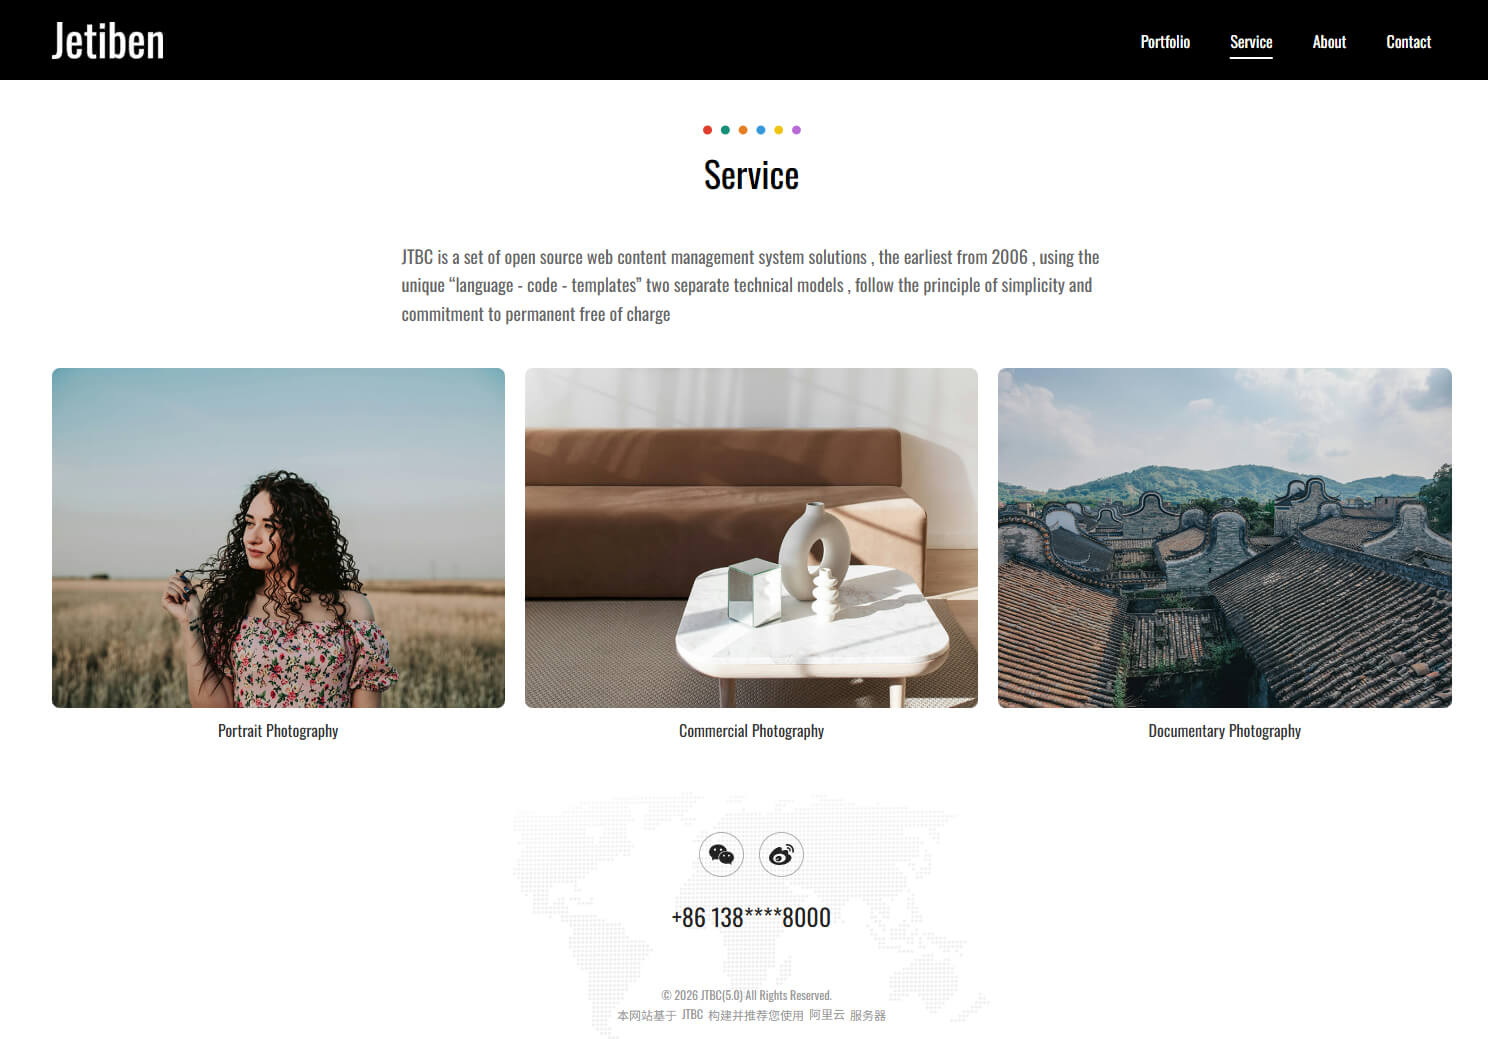Open the Portrait Photography image

pos(278,538)
